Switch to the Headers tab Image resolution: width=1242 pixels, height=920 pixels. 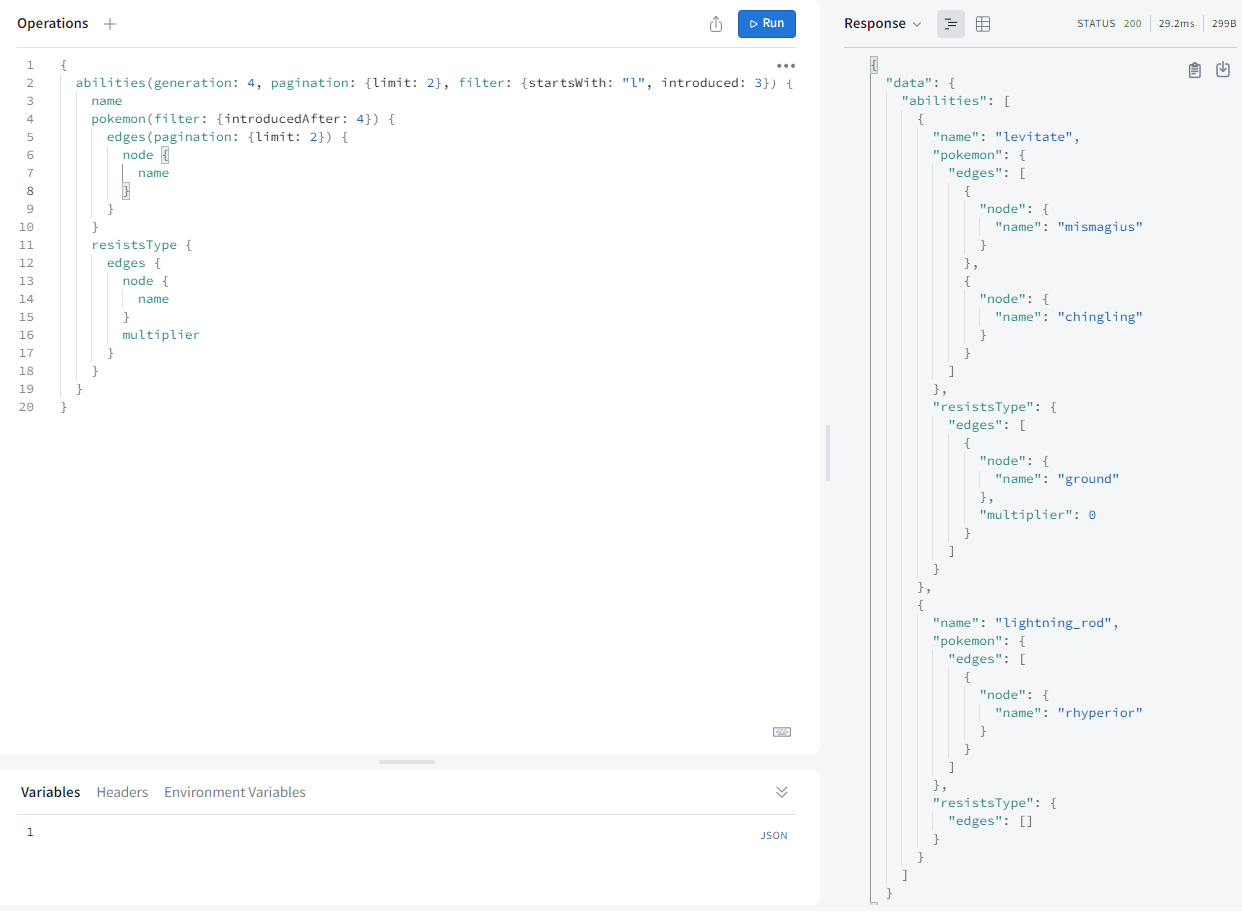click(122, 792)
